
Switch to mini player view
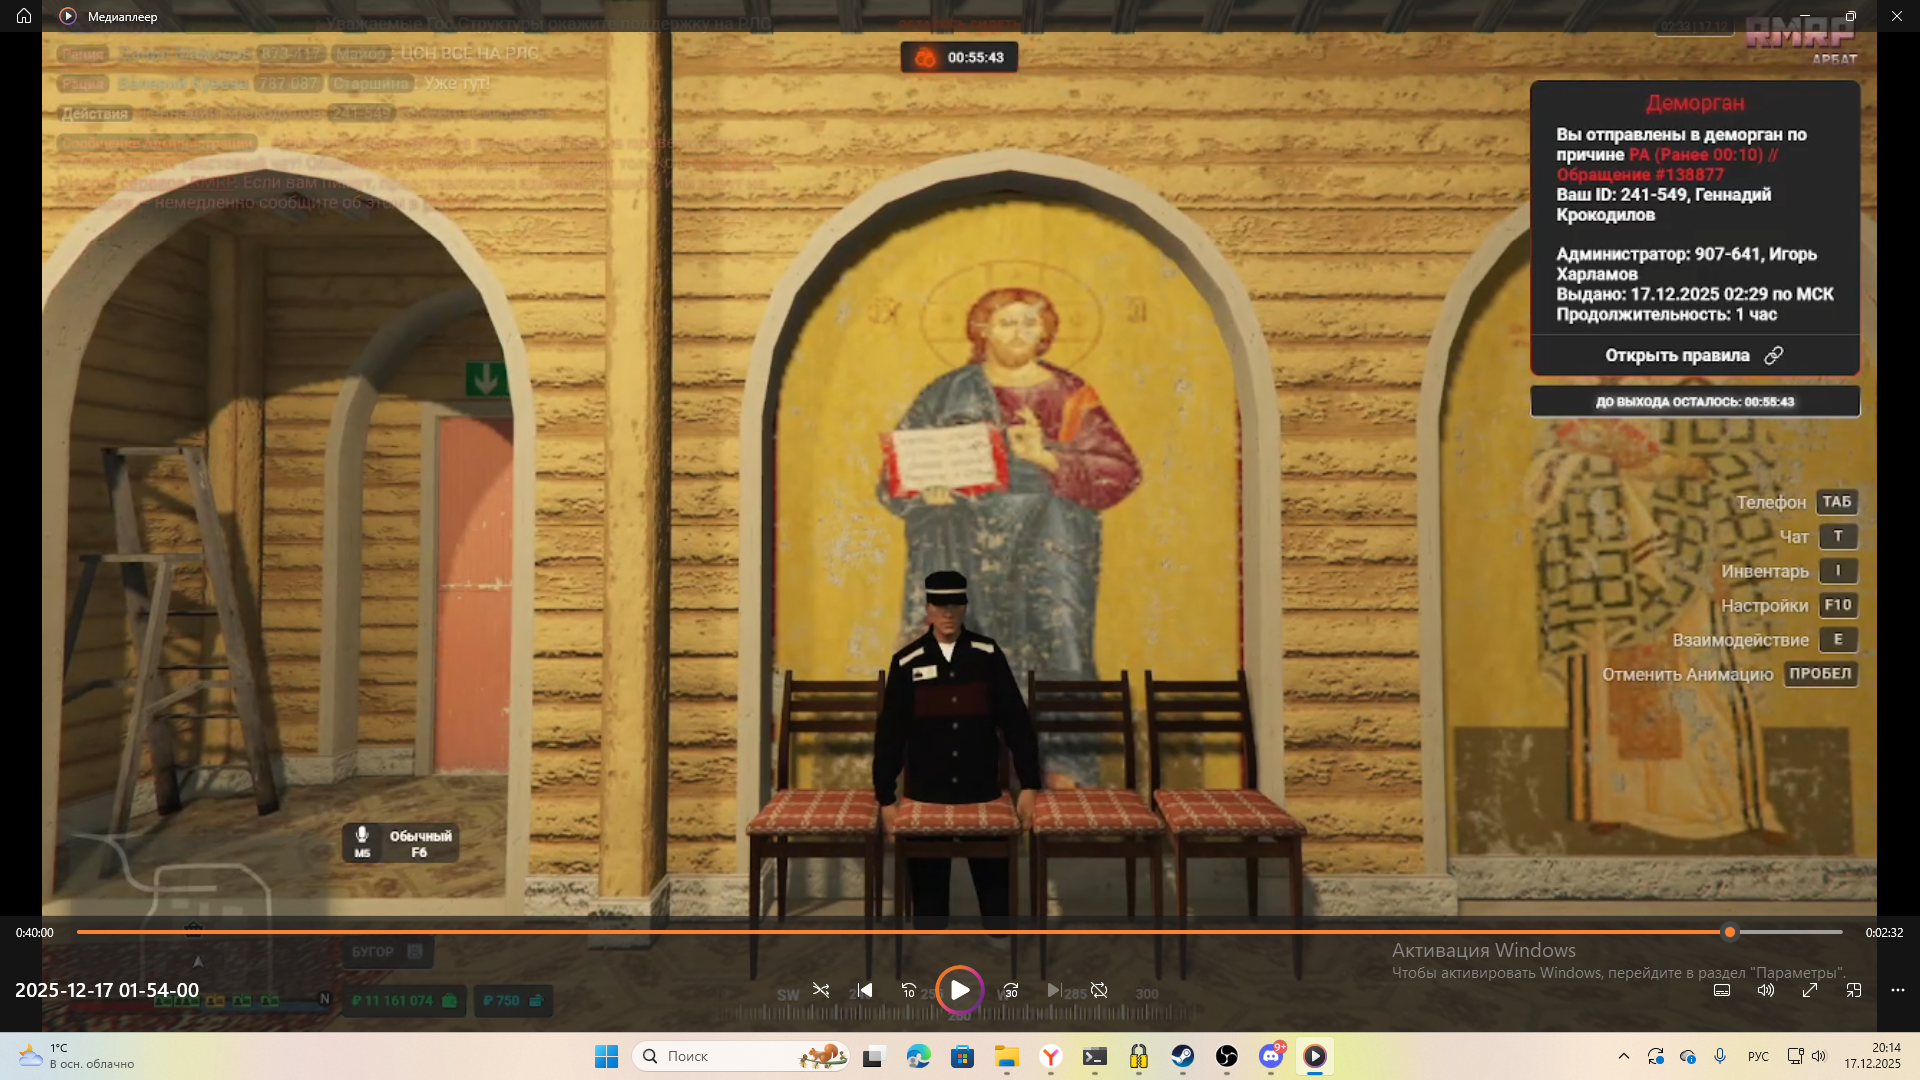pyautogui.click(x=1854, y=990)
